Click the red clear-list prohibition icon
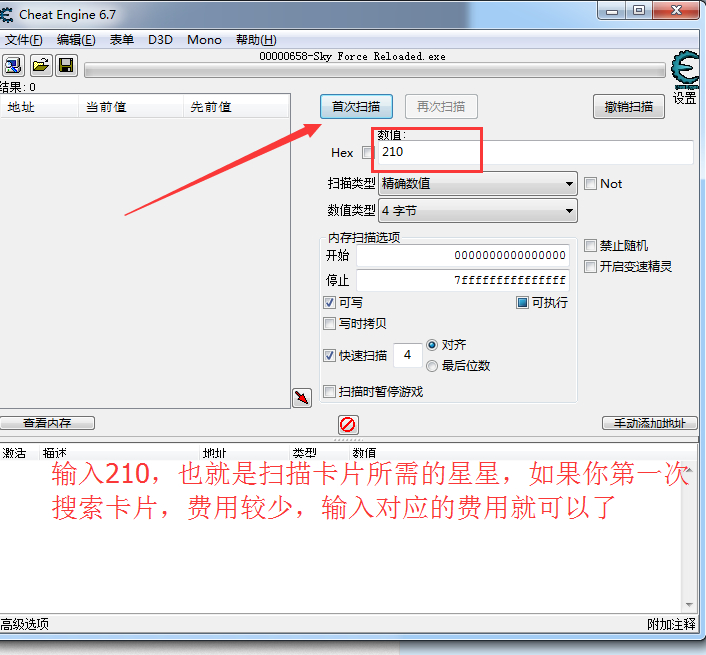Image resolution: width=706 pixels, height=655 pixels. pos(348,425)
